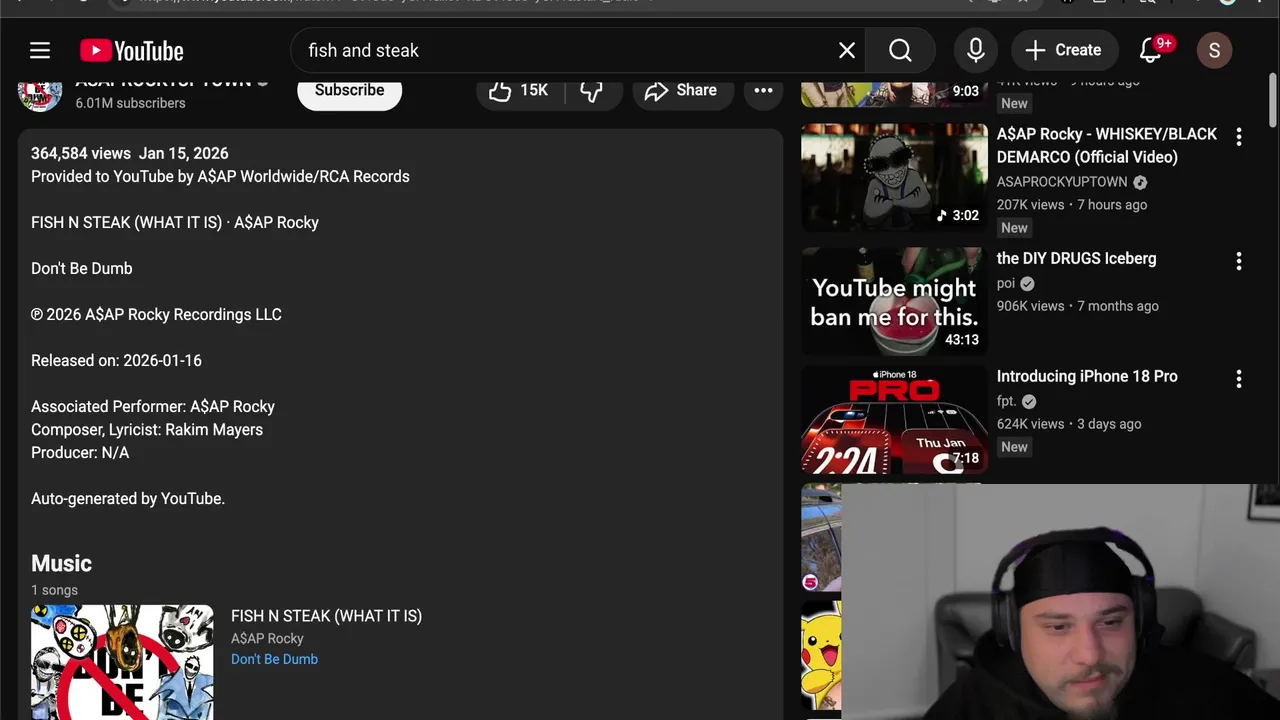Screen dimensions: 1280x720
Task: Clear the search text with the X icon
Action: pos(847,50)
